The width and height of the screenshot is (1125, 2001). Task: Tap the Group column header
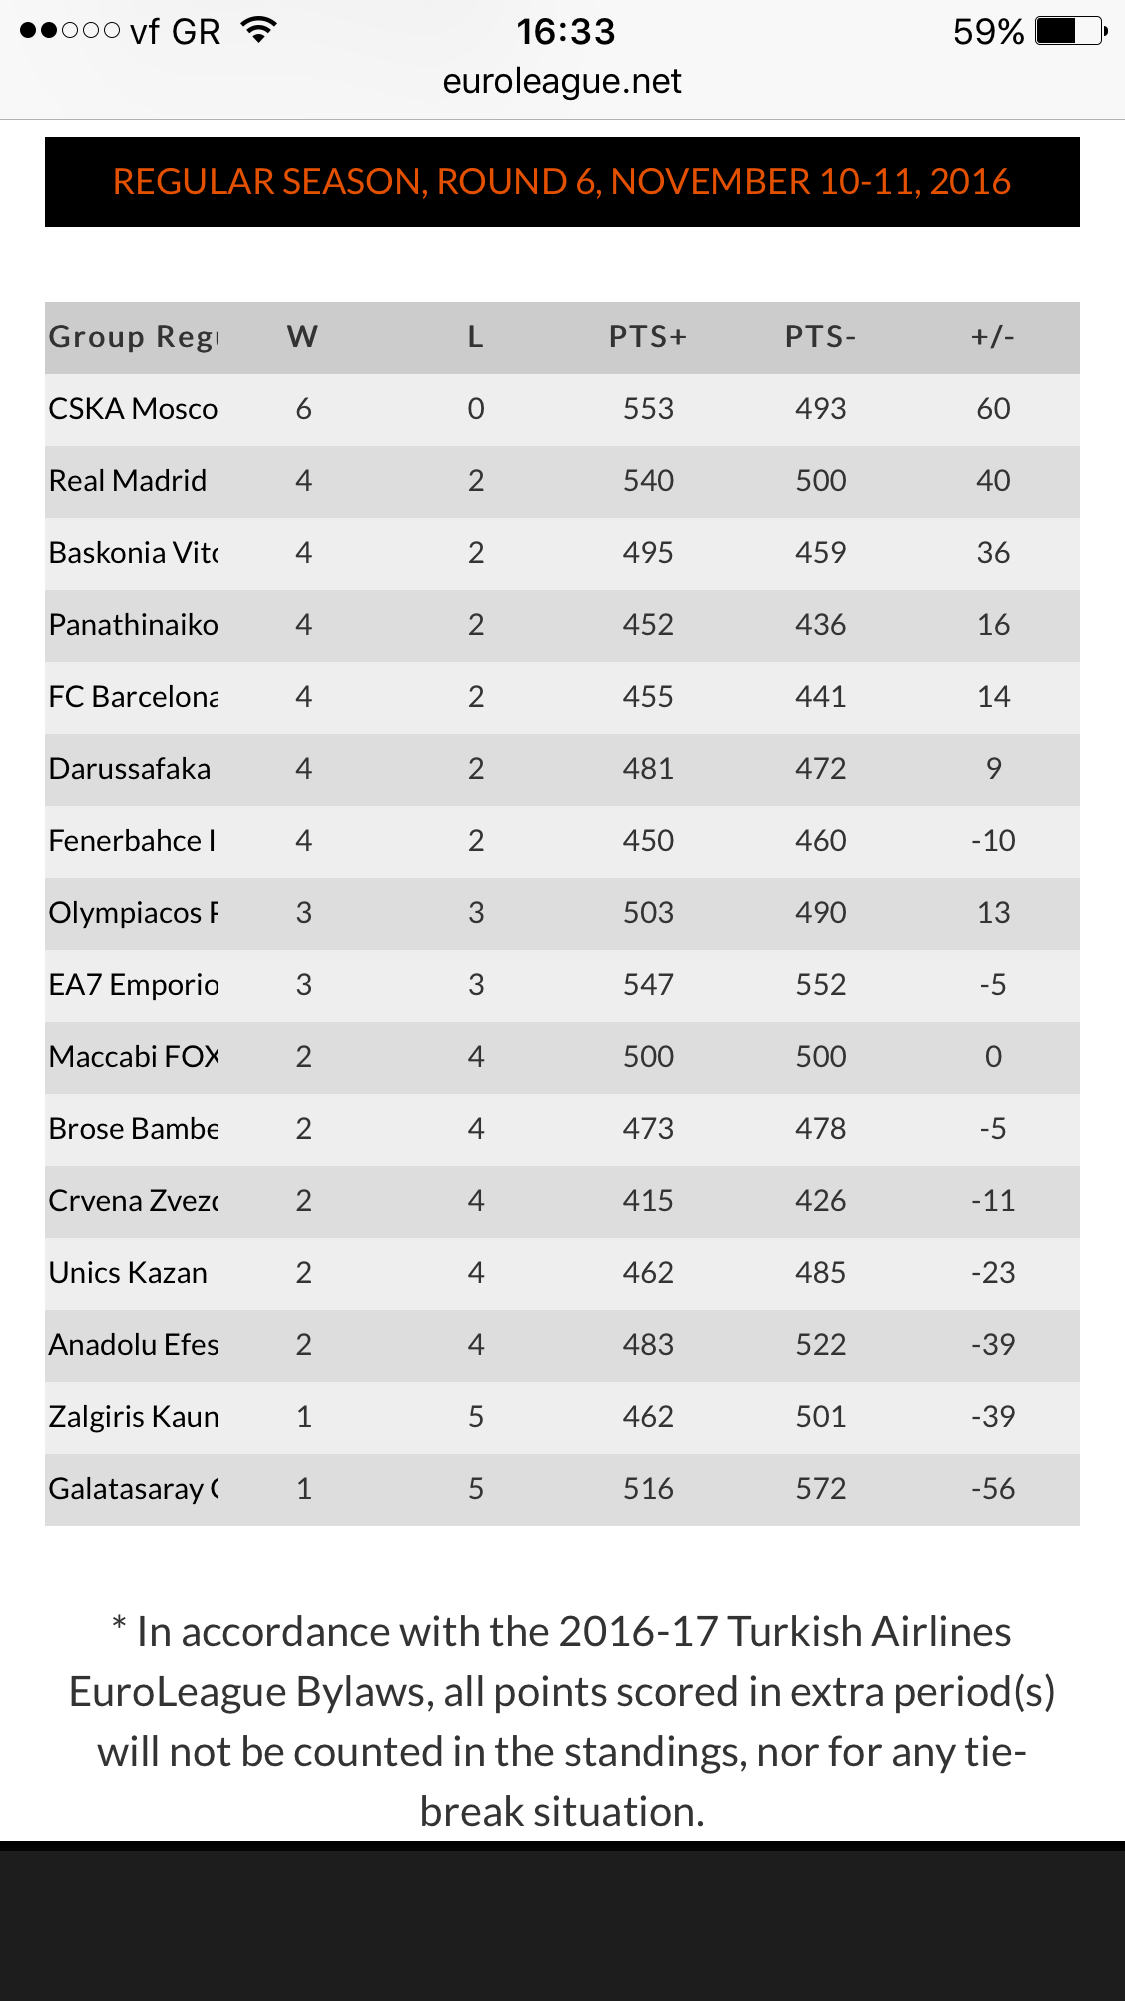(x=133, y=337)
